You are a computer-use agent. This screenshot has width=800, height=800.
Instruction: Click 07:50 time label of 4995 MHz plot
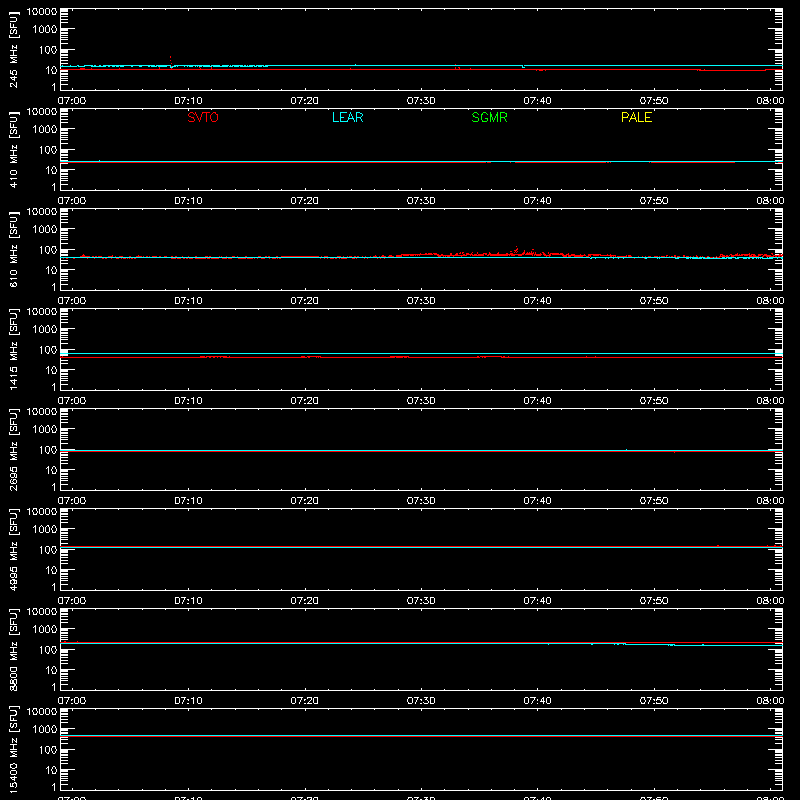point(654,601)
